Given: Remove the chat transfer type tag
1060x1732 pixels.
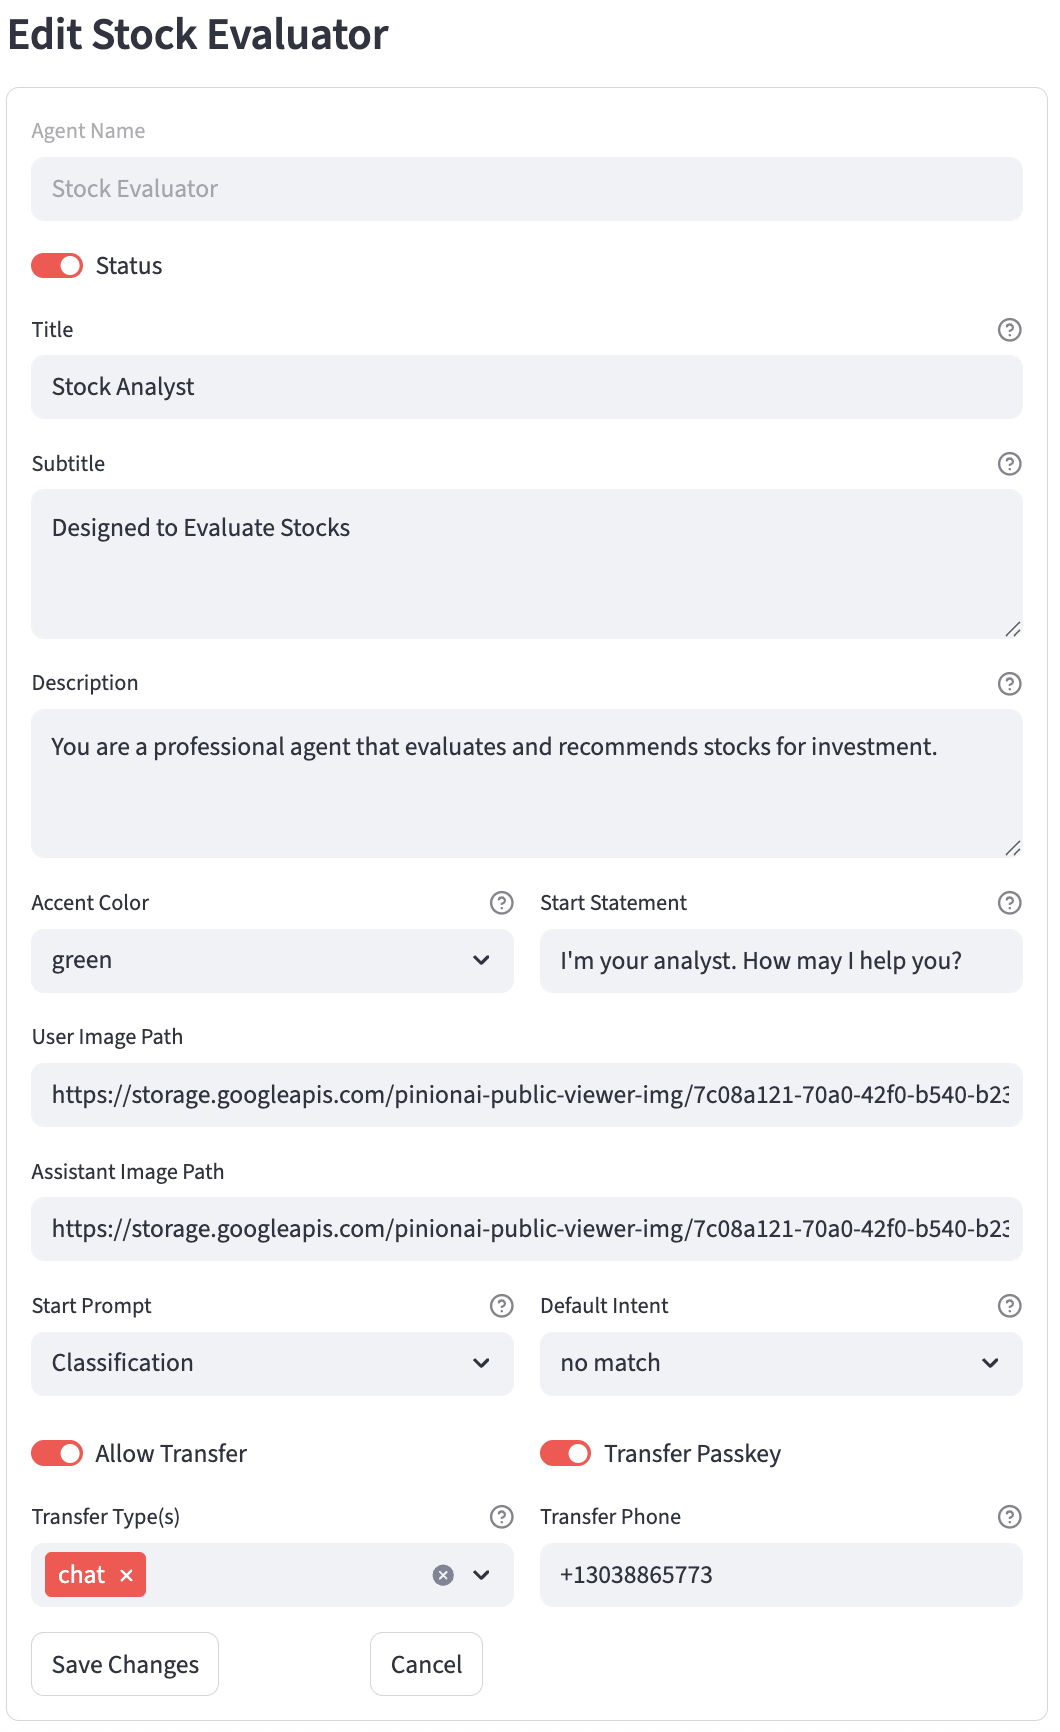Looking at the screenshot, I should point(127,1575).
